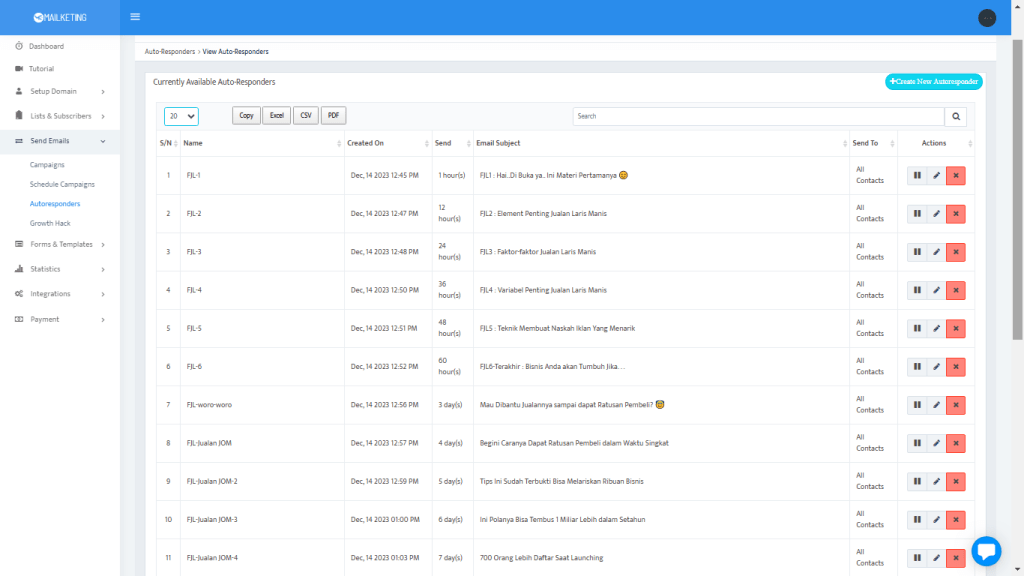Click the Mailketing logo
This screenshot has height=576, width=1024.
pyautogui.click(x=59, y=18)
